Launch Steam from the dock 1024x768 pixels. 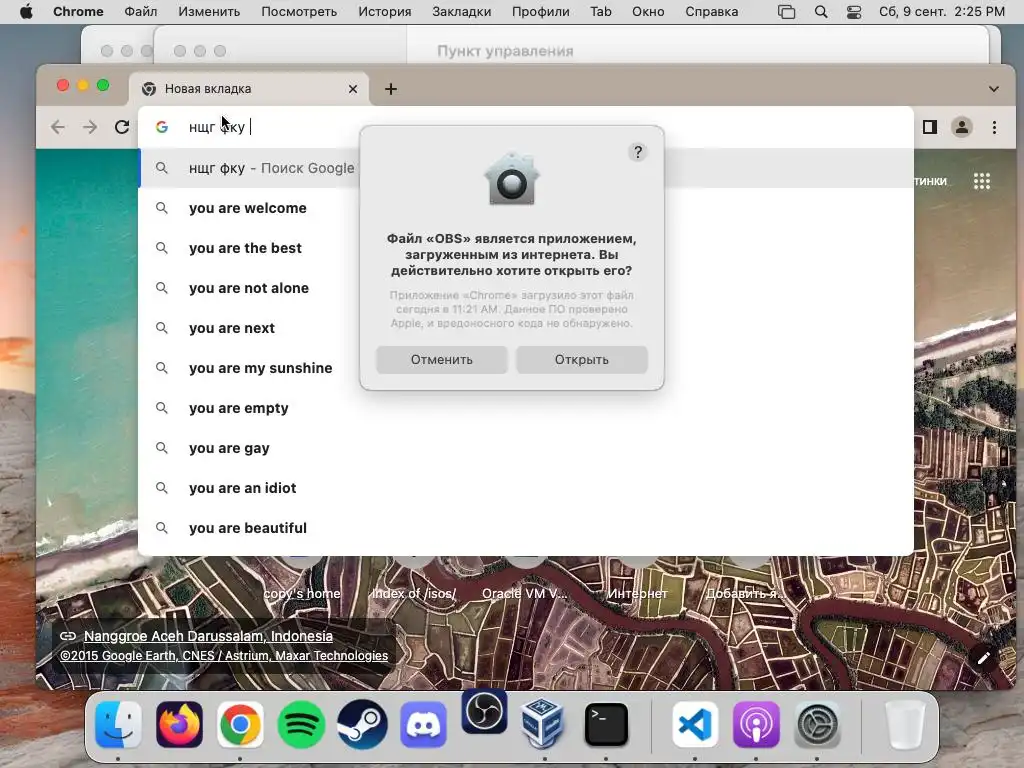click(x=362, y=725)
